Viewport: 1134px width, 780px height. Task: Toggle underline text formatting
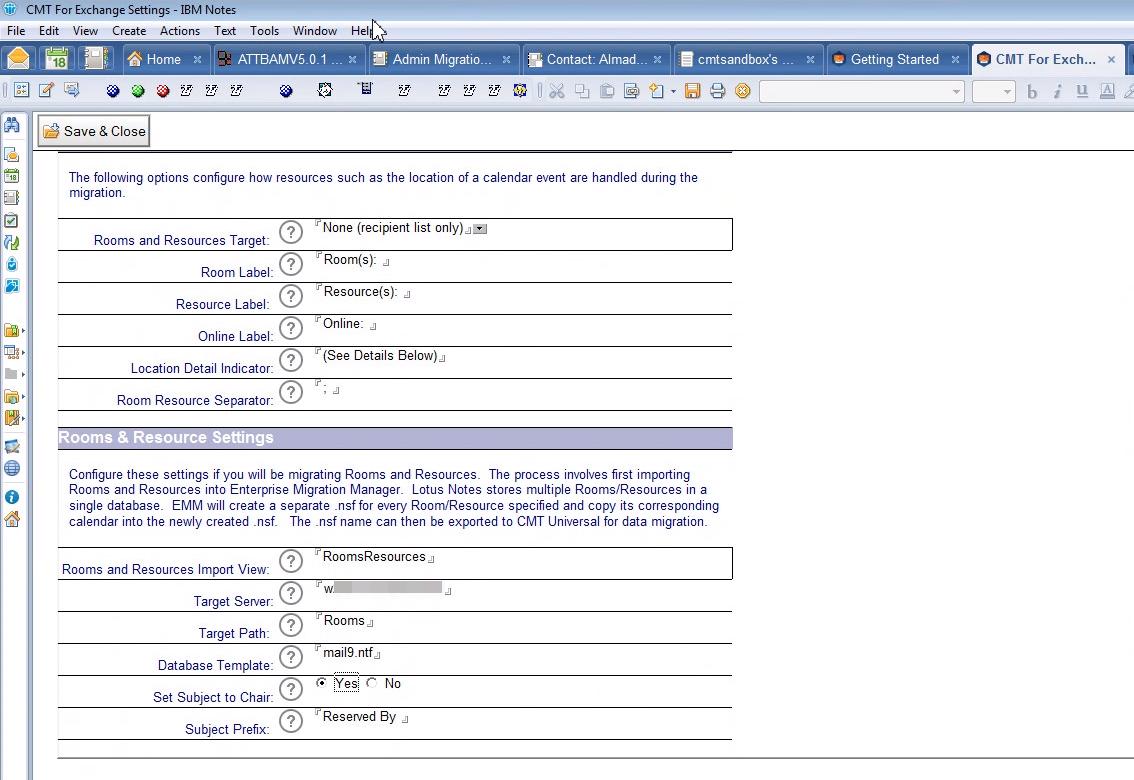pyautogui.click(x=1082, y=91)
